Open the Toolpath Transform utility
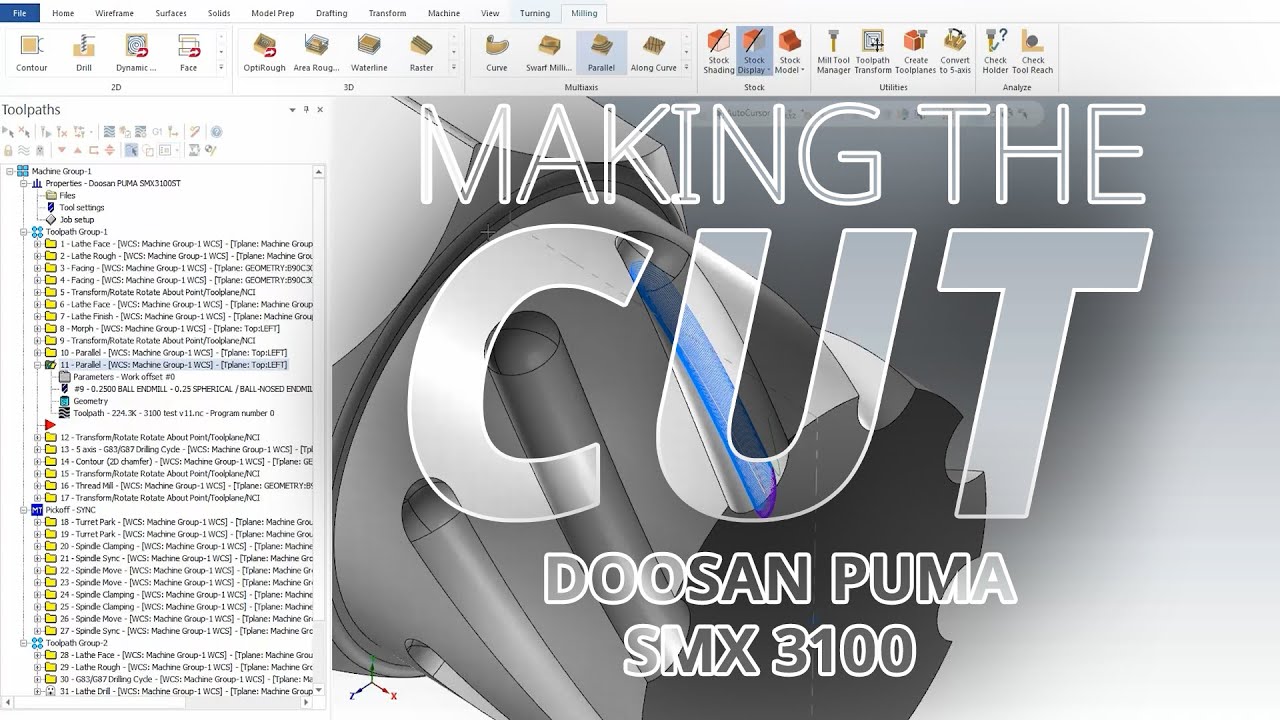 coord(872,52)
